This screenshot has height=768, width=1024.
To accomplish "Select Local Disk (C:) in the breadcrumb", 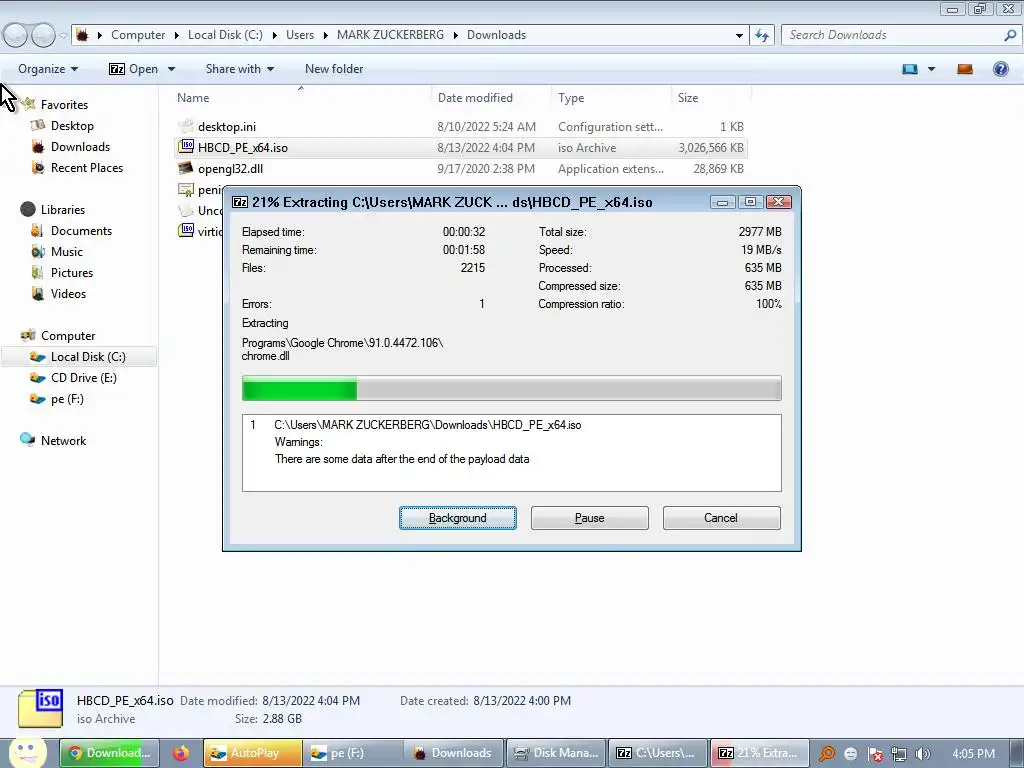I will (225, 35).
